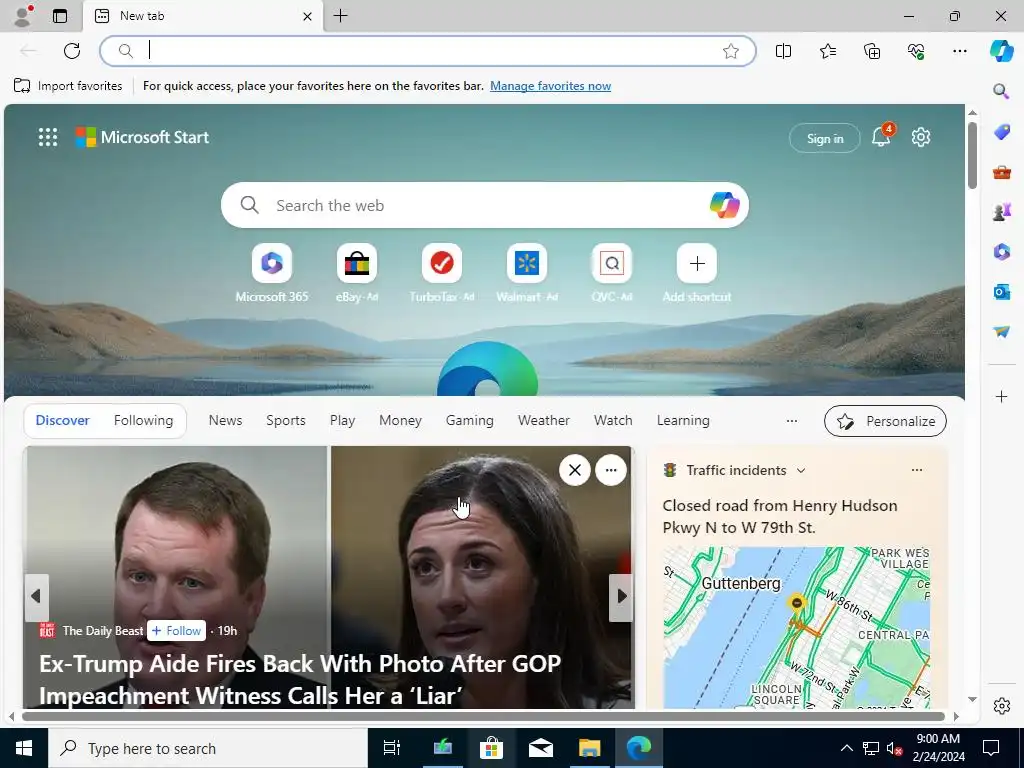Viewport: 1024px width, 768px height.
Task: Click Personalize button
Action: [885, 421]
